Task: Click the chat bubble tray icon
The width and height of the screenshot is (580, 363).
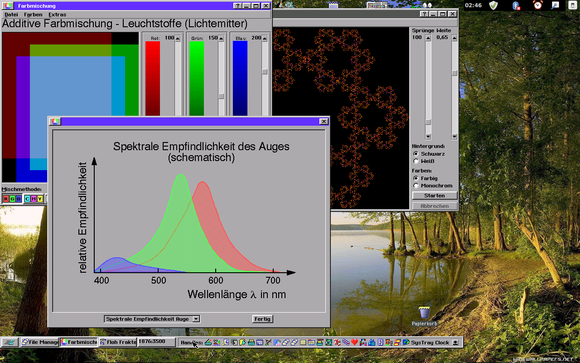Action: [555, 5]
